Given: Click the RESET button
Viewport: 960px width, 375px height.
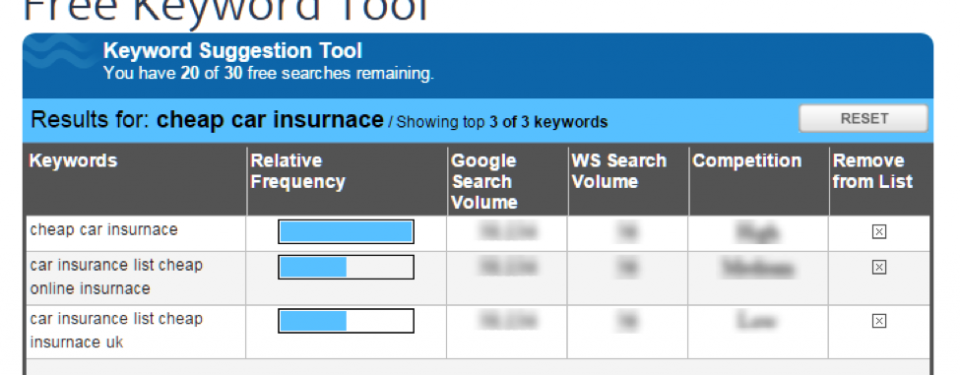Looking at the screenshot, I should (863, 118).
